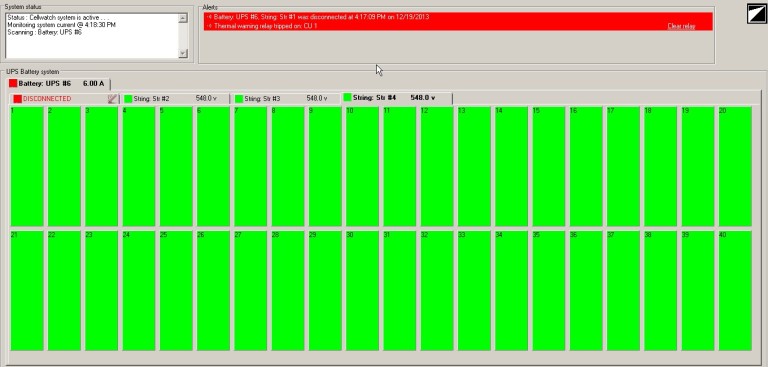This screenshot has height=367, width=768.
Task: Click the System status scroll down arrow
Action: (x=183, y=53)
